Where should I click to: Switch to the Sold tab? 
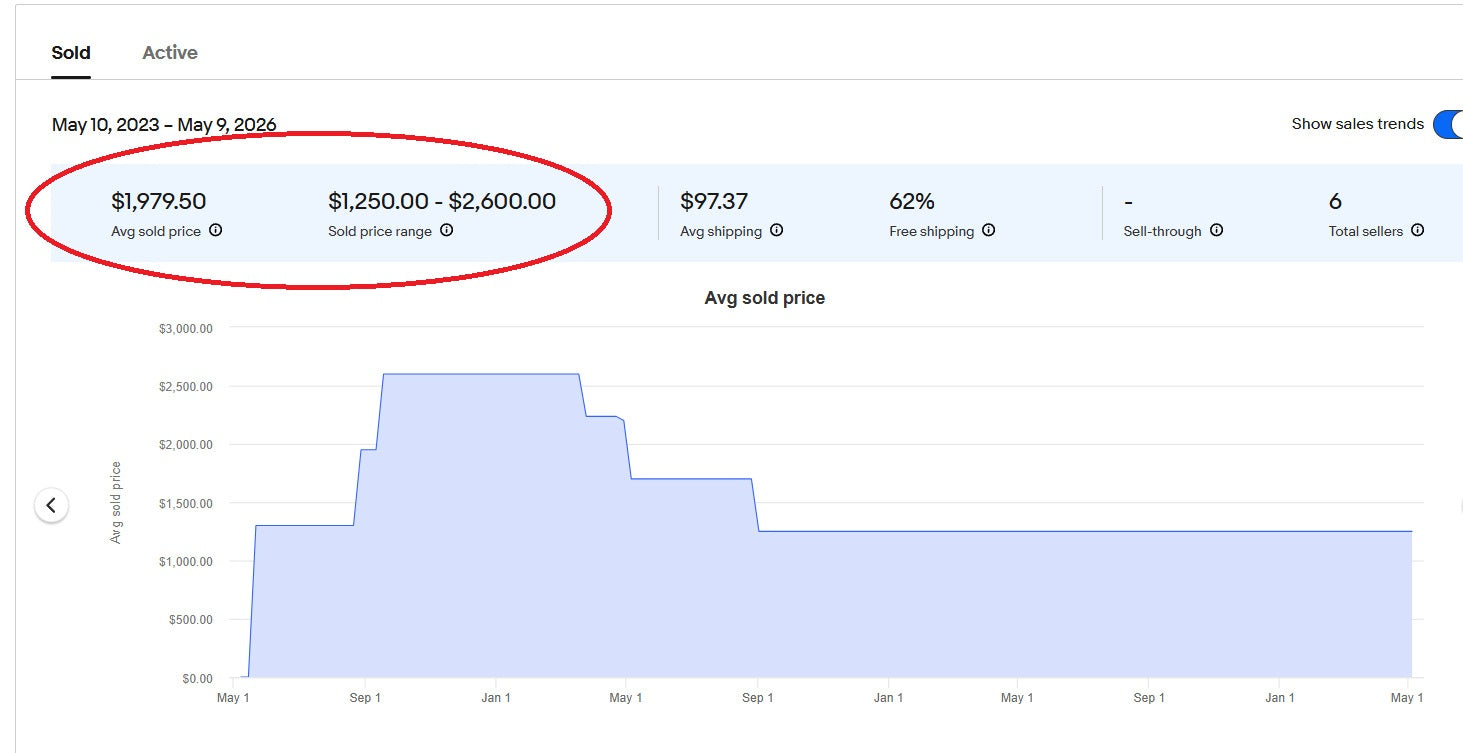(x=71, y=53)
